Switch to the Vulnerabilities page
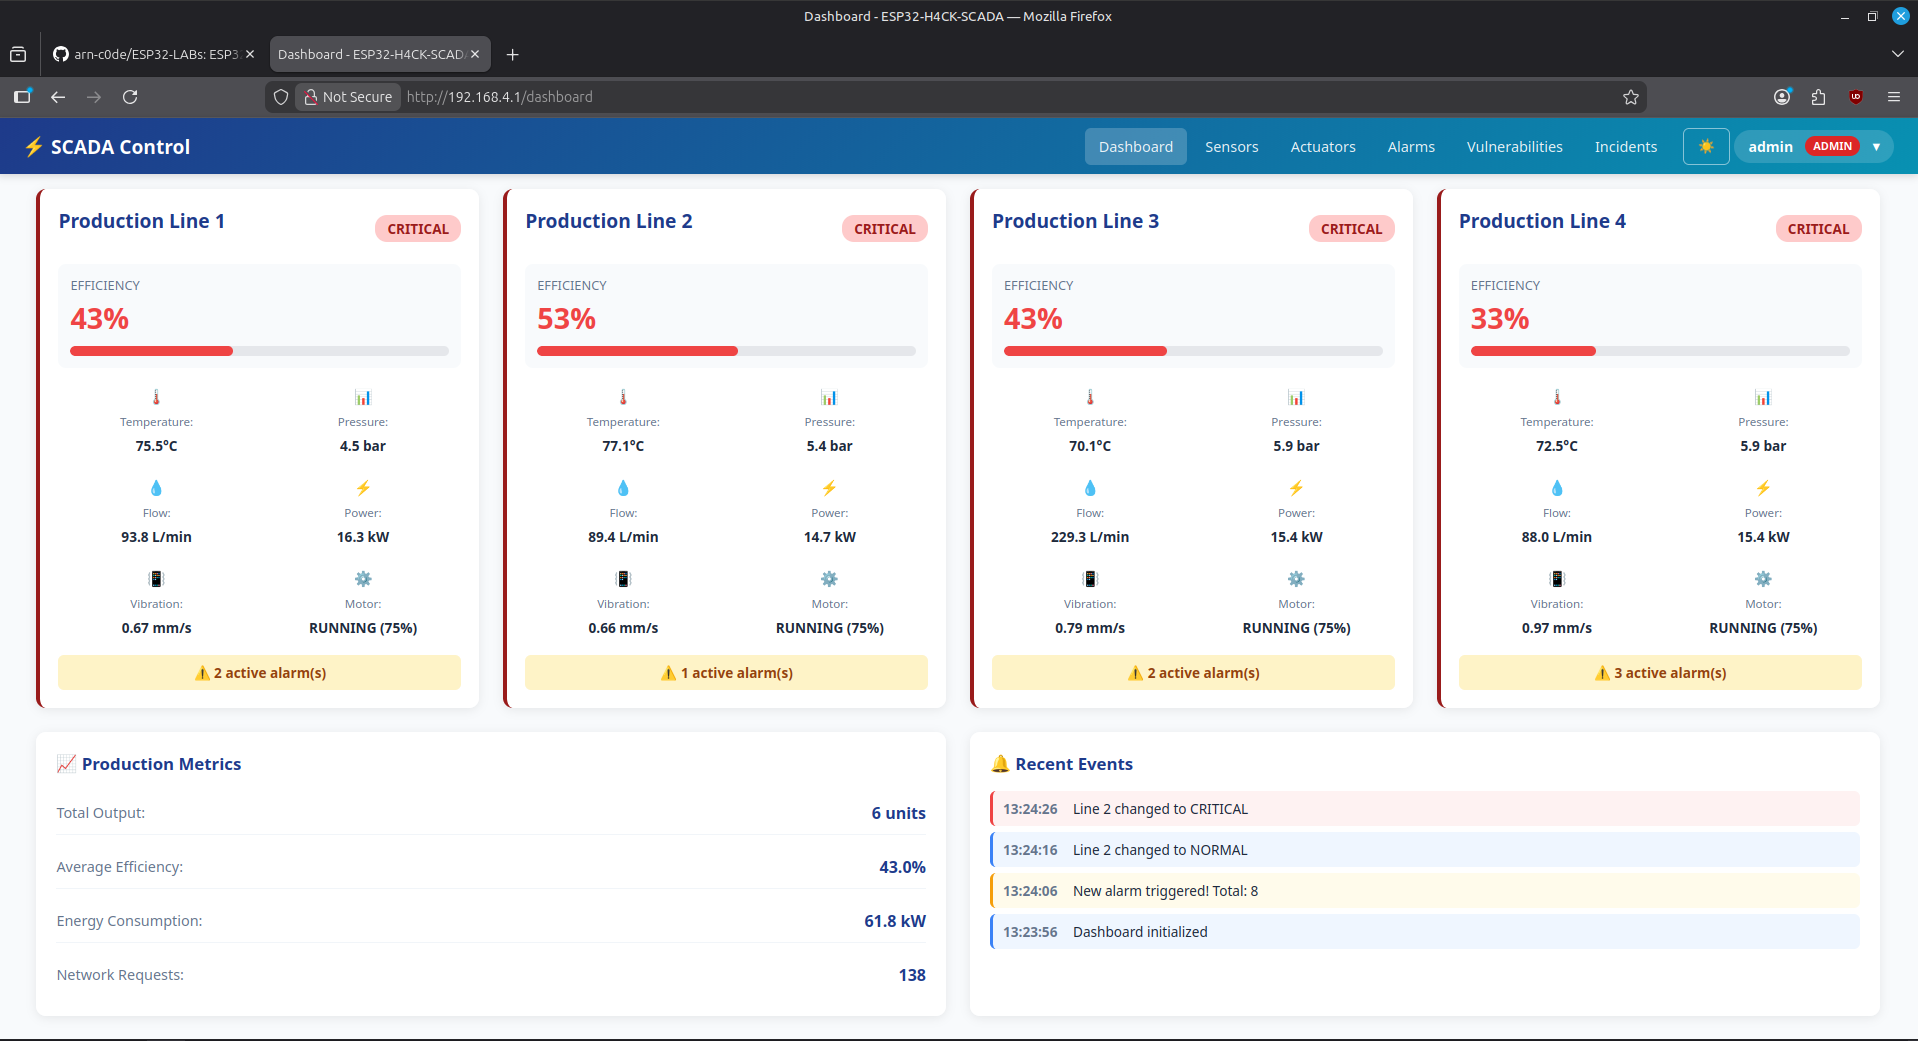 click(1514, 147)
